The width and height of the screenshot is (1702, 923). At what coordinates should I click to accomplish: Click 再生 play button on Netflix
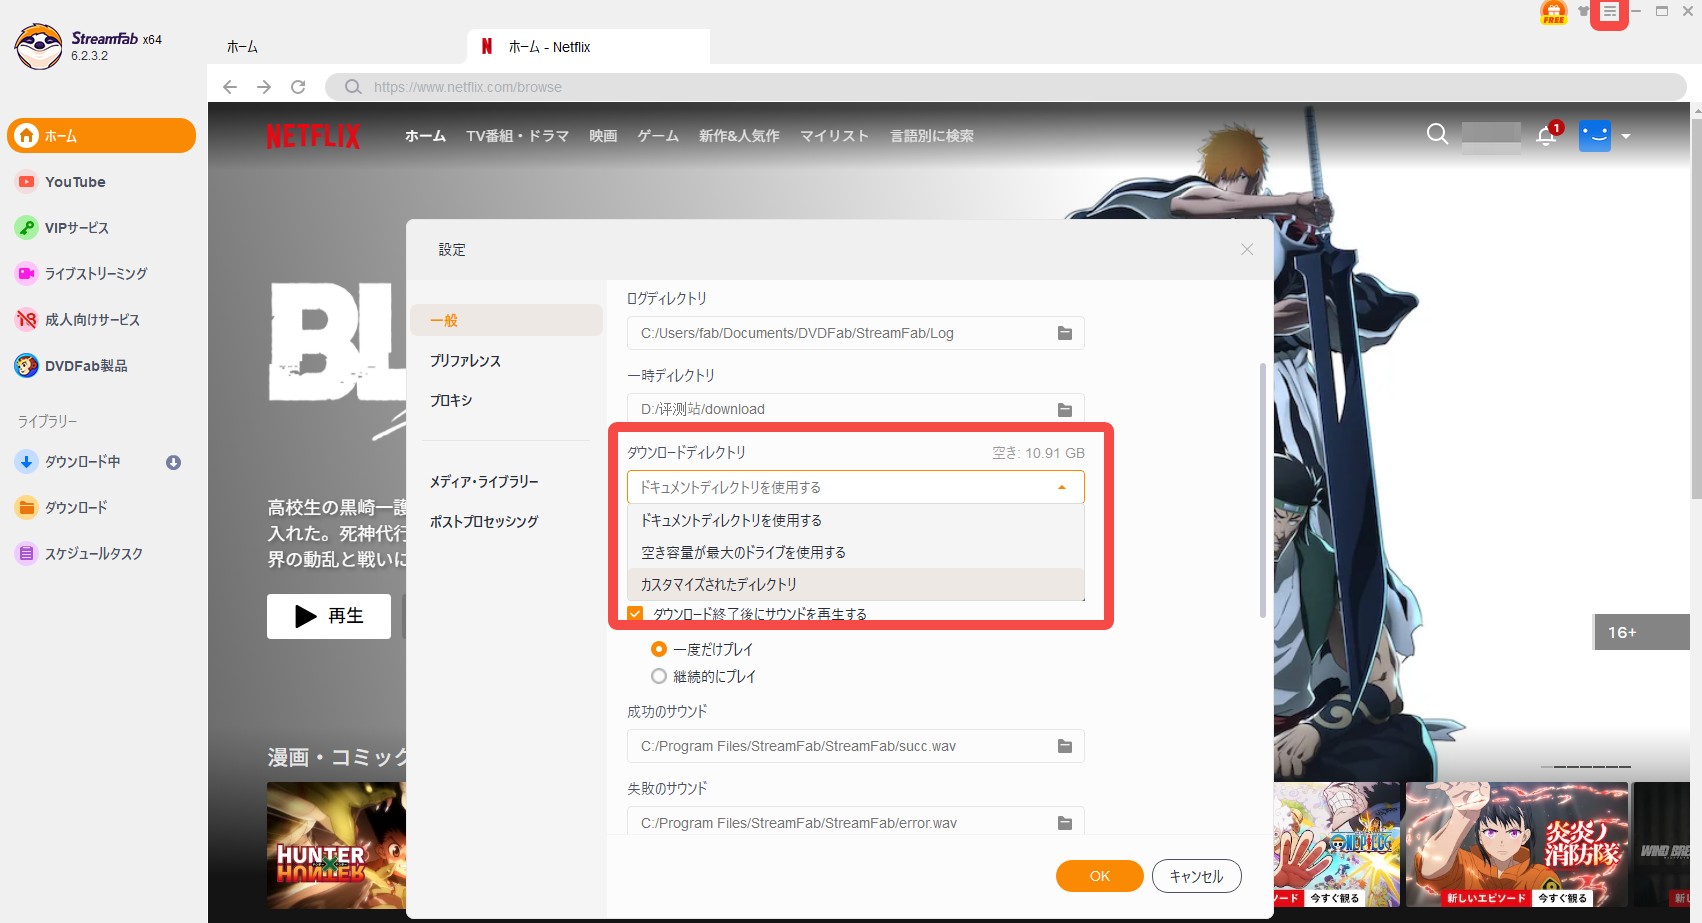tap(329, 616)
